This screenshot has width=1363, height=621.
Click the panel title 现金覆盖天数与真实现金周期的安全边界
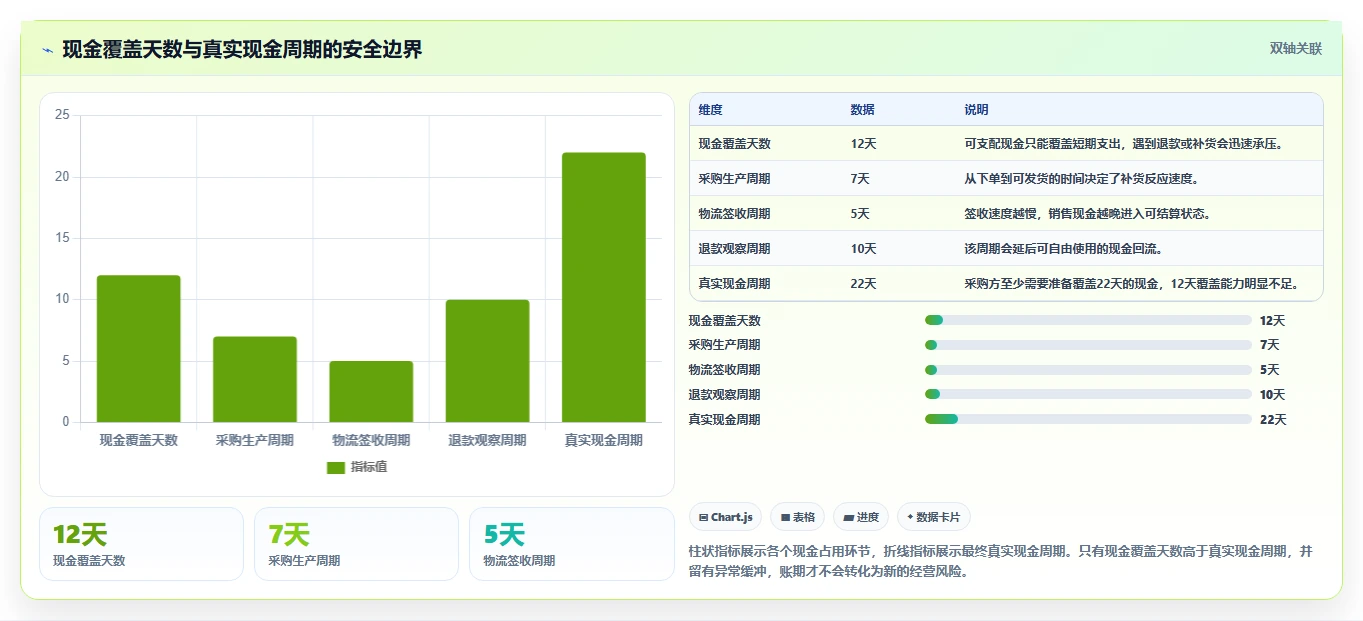tap(242, 50)
